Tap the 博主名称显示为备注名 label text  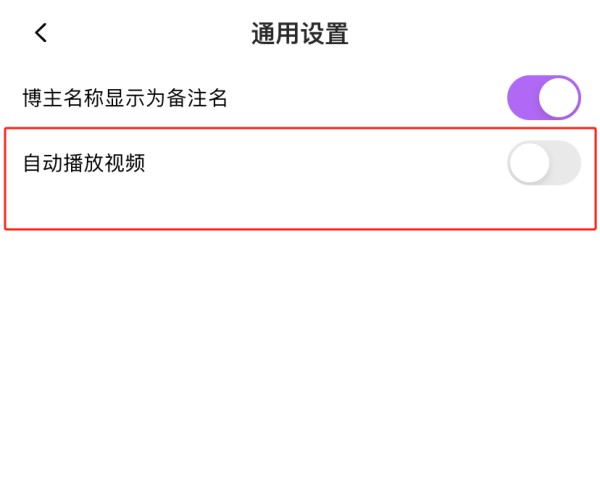[x=126, y=98]
